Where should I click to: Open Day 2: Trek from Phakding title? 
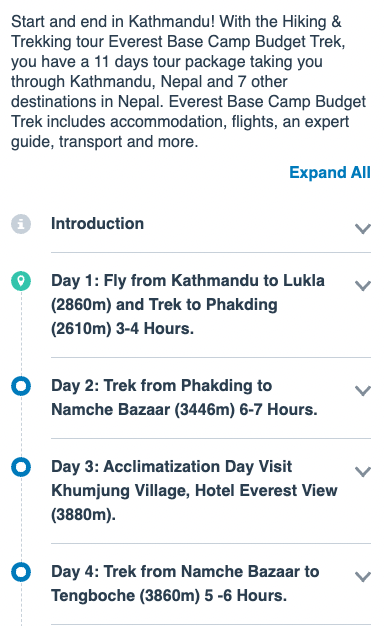click(184, 398)
